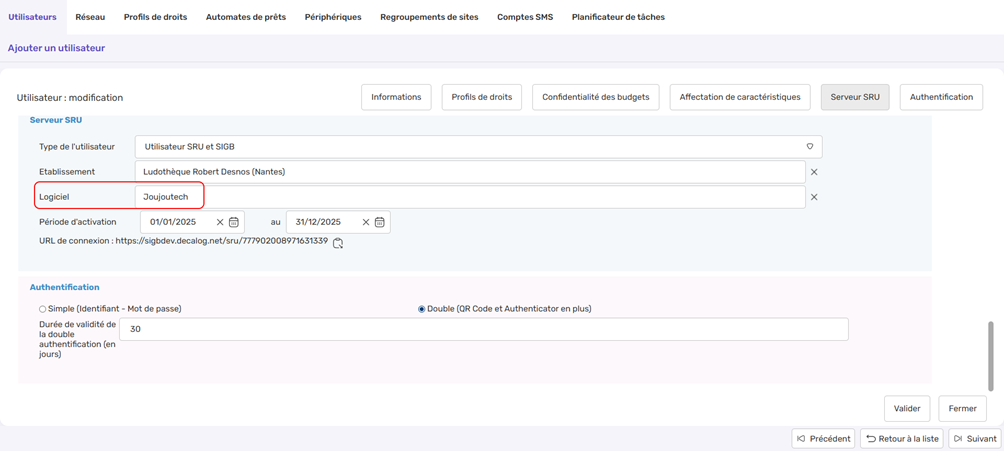Select Double authentication radio option
Screen dimensions: 1004x451
[422, 309]
